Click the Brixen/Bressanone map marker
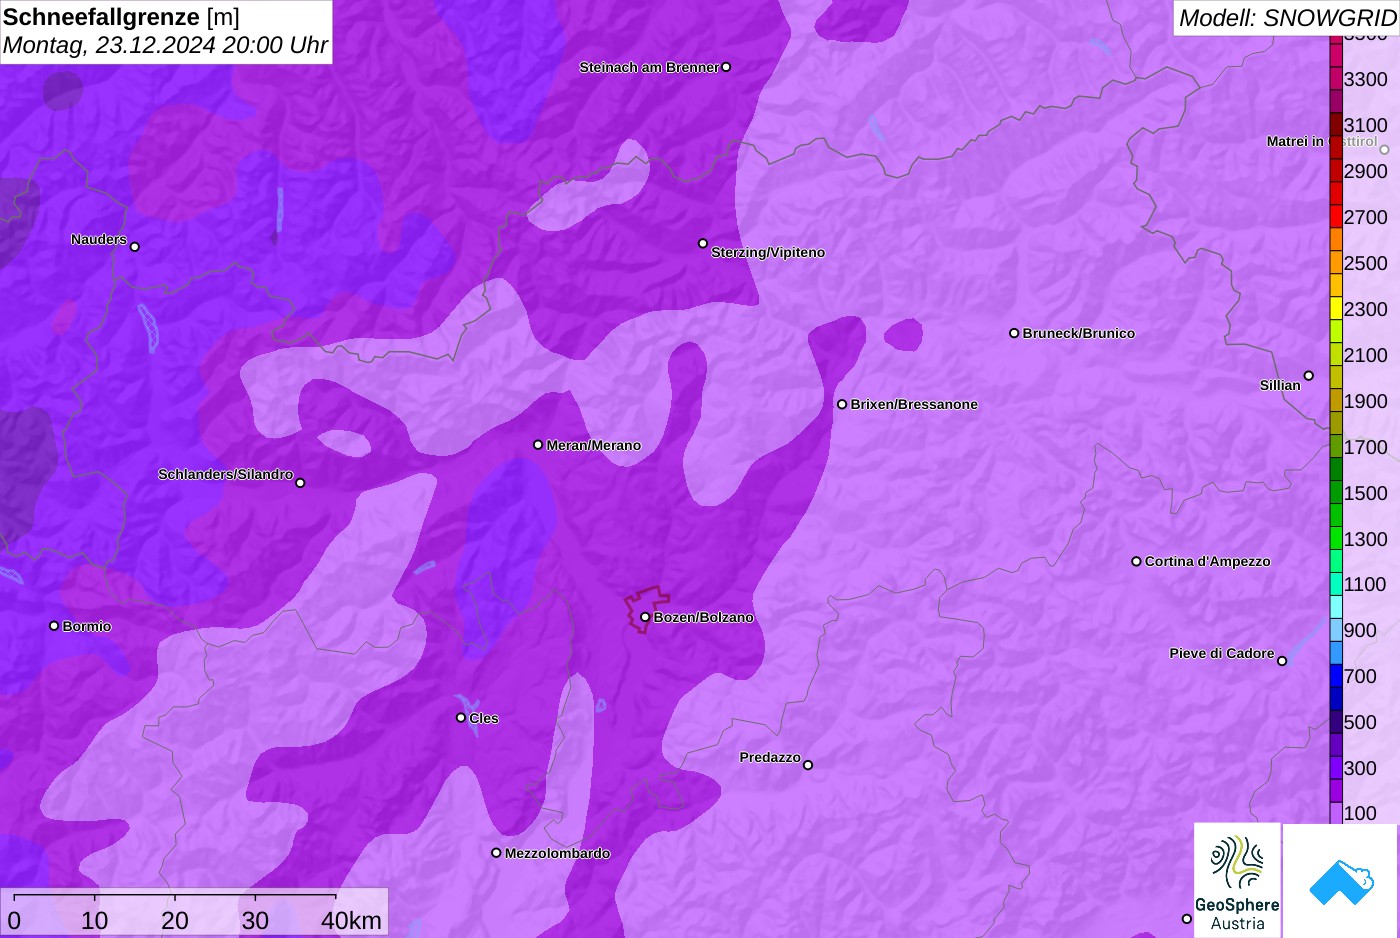Viewport: 1400px width, 938px height. [842, 404]
